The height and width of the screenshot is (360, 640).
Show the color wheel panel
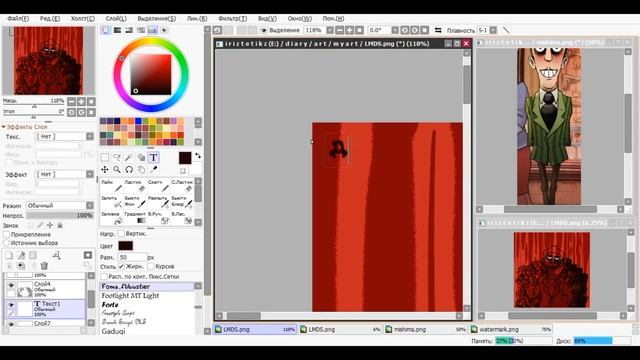105,30
